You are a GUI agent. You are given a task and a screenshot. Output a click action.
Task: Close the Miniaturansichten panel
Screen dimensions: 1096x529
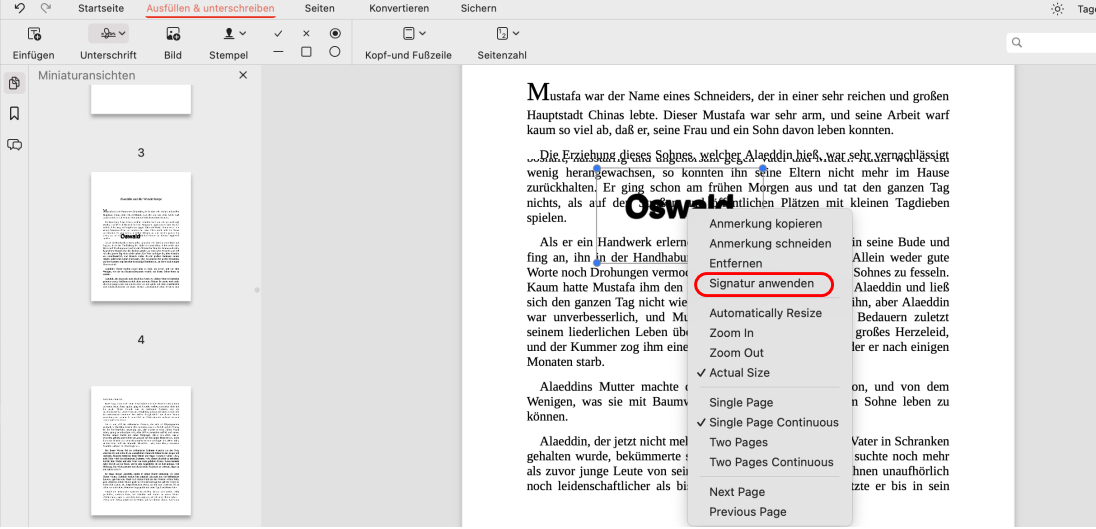[243, 75]
